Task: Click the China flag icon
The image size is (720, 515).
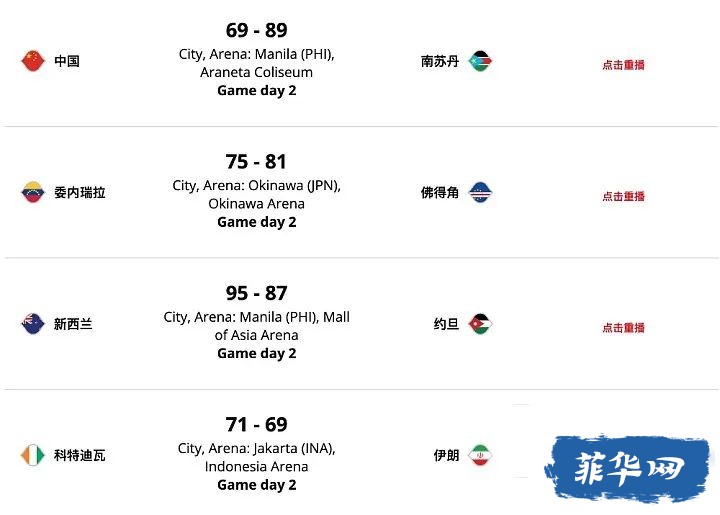Action: click(33, 61)
